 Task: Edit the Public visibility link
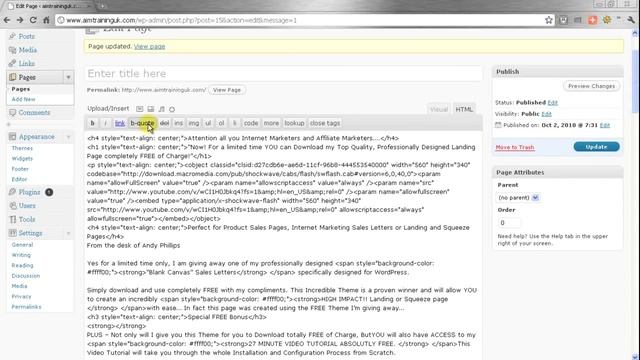click(x=546, y=114)
